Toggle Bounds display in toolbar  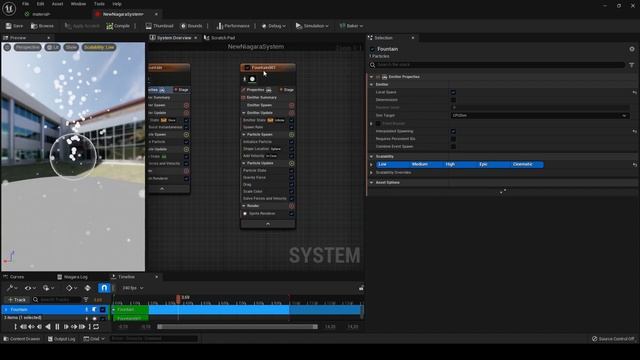click(x=191, y=26)
